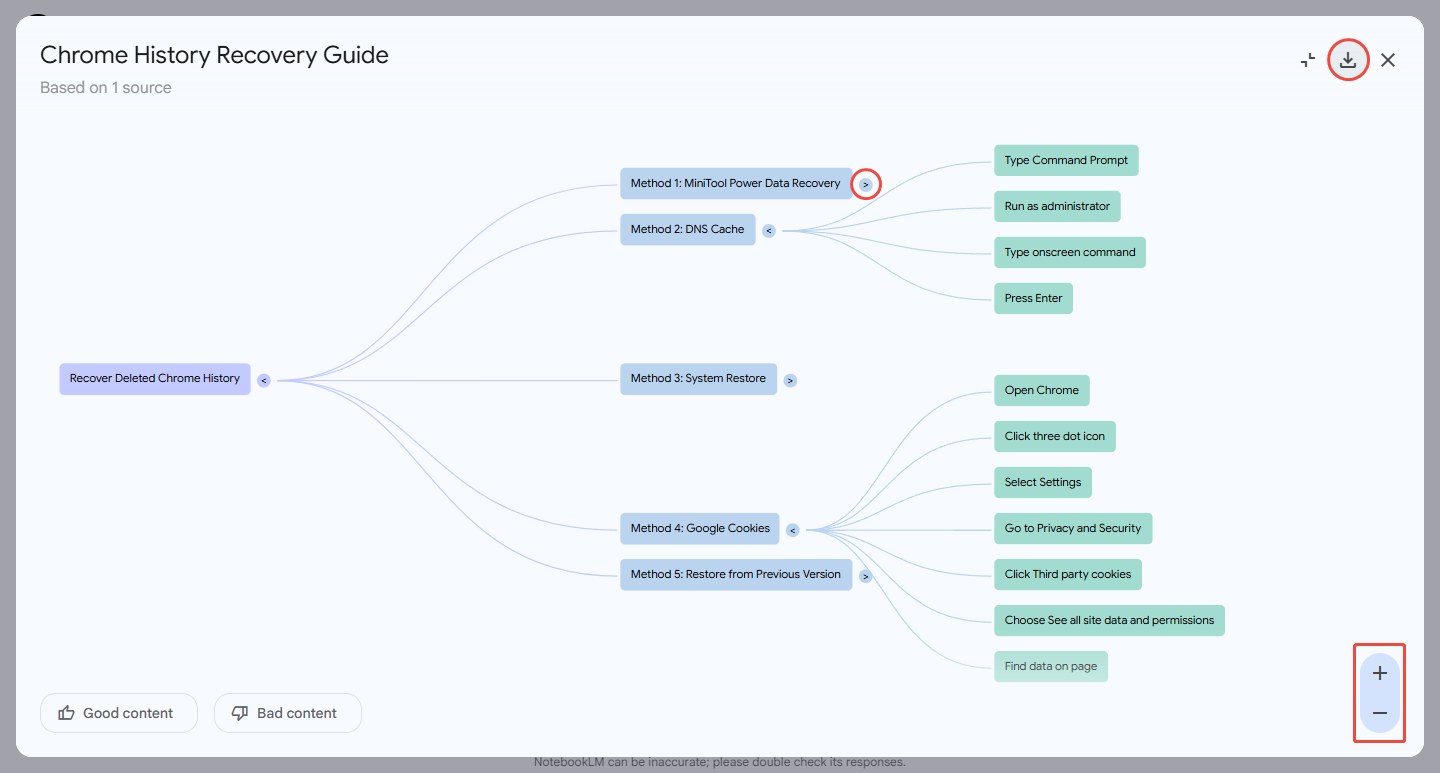Click the Click three dot icon node
The width and height of the screenshot is (1440, 773).
pyautogui.click(x=1055, y=436)
